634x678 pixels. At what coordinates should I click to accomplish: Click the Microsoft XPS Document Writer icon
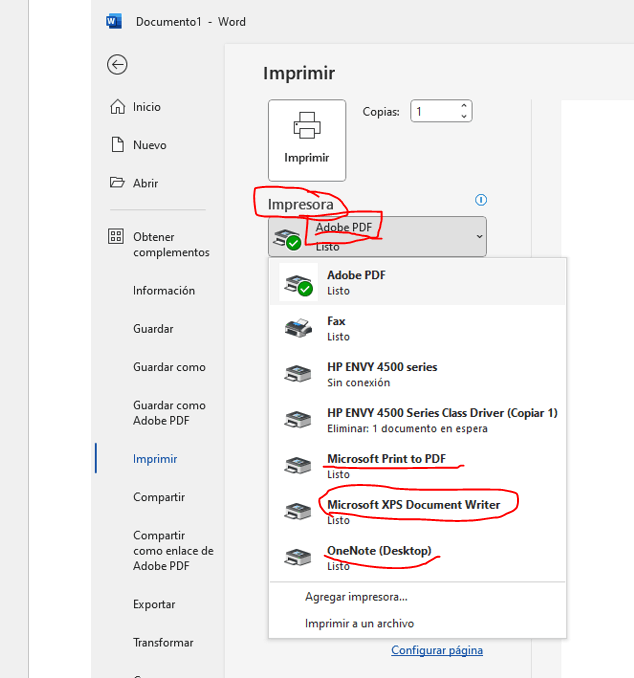tap(298, 511)
